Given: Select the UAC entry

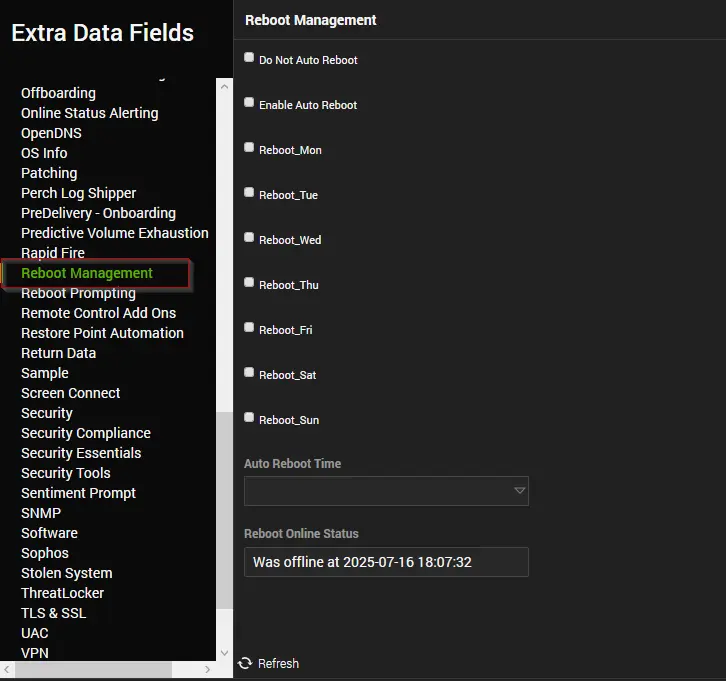Looking at the screenshot, I should 35,633.
